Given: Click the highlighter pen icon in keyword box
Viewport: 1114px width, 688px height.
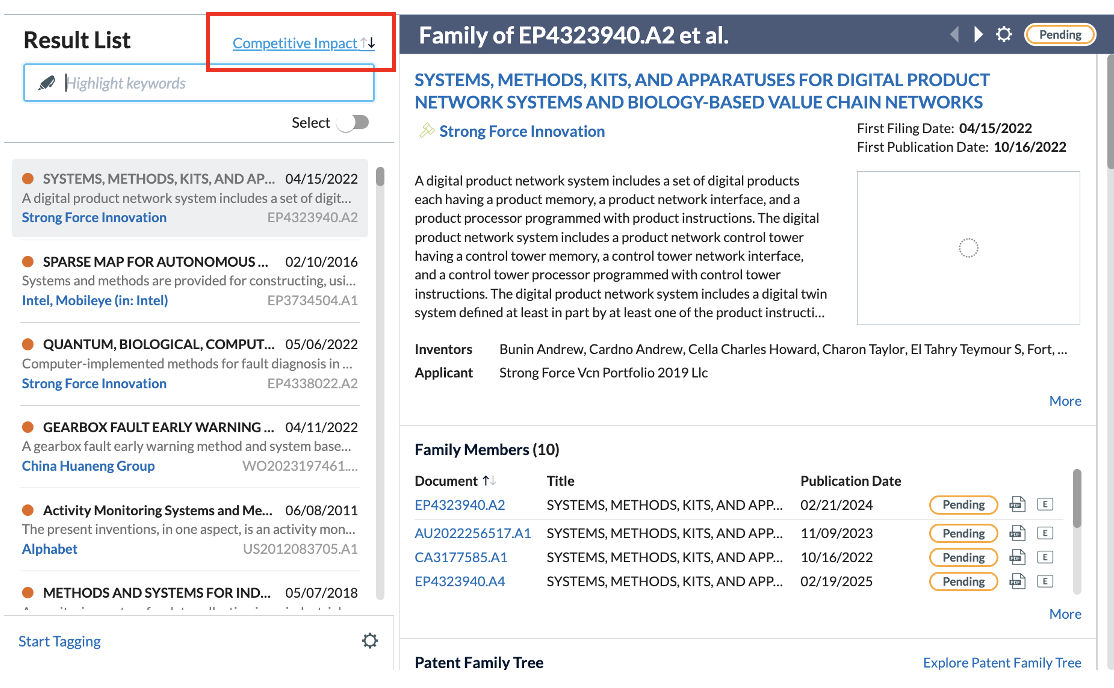Looking at the screenshot, I should point(47,83).
